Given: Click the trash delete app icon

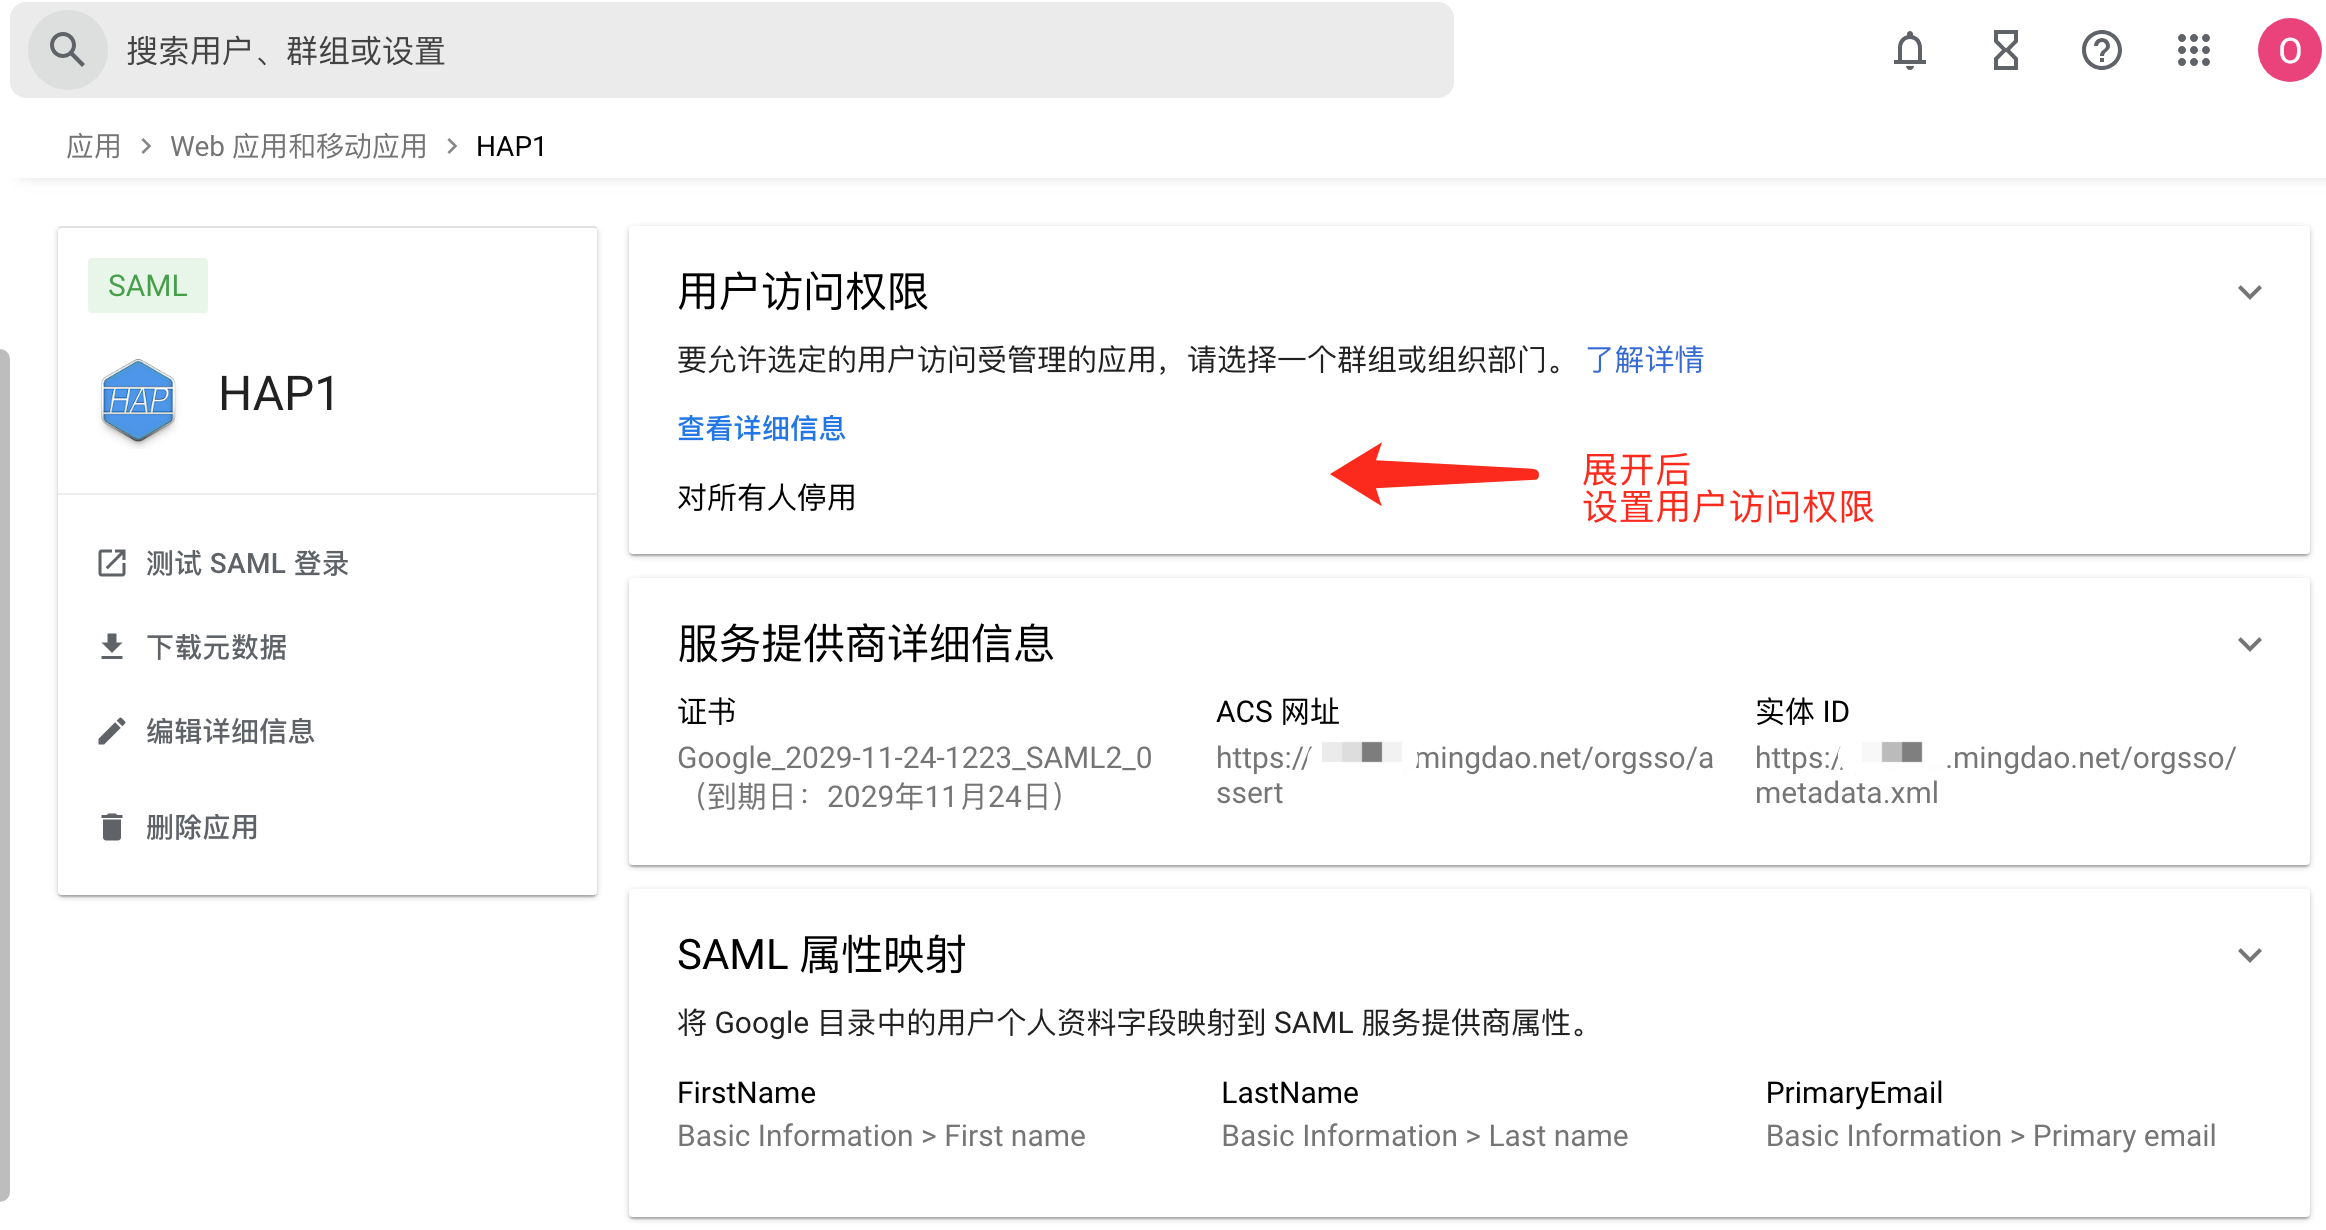Looking at the screenshot, I should click(x=112, y=827).
